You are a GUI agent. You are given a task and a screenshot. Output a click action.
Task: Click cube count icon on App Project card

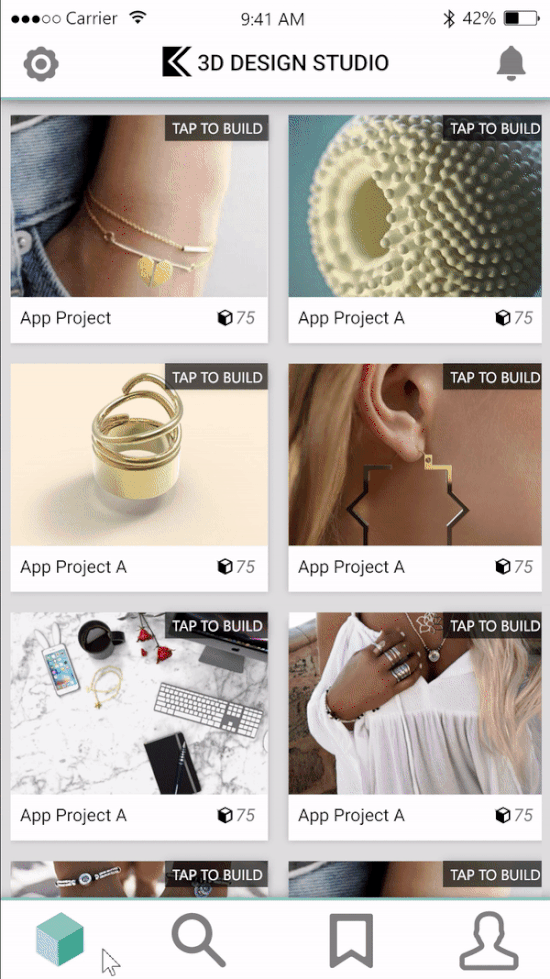point(224,318)
